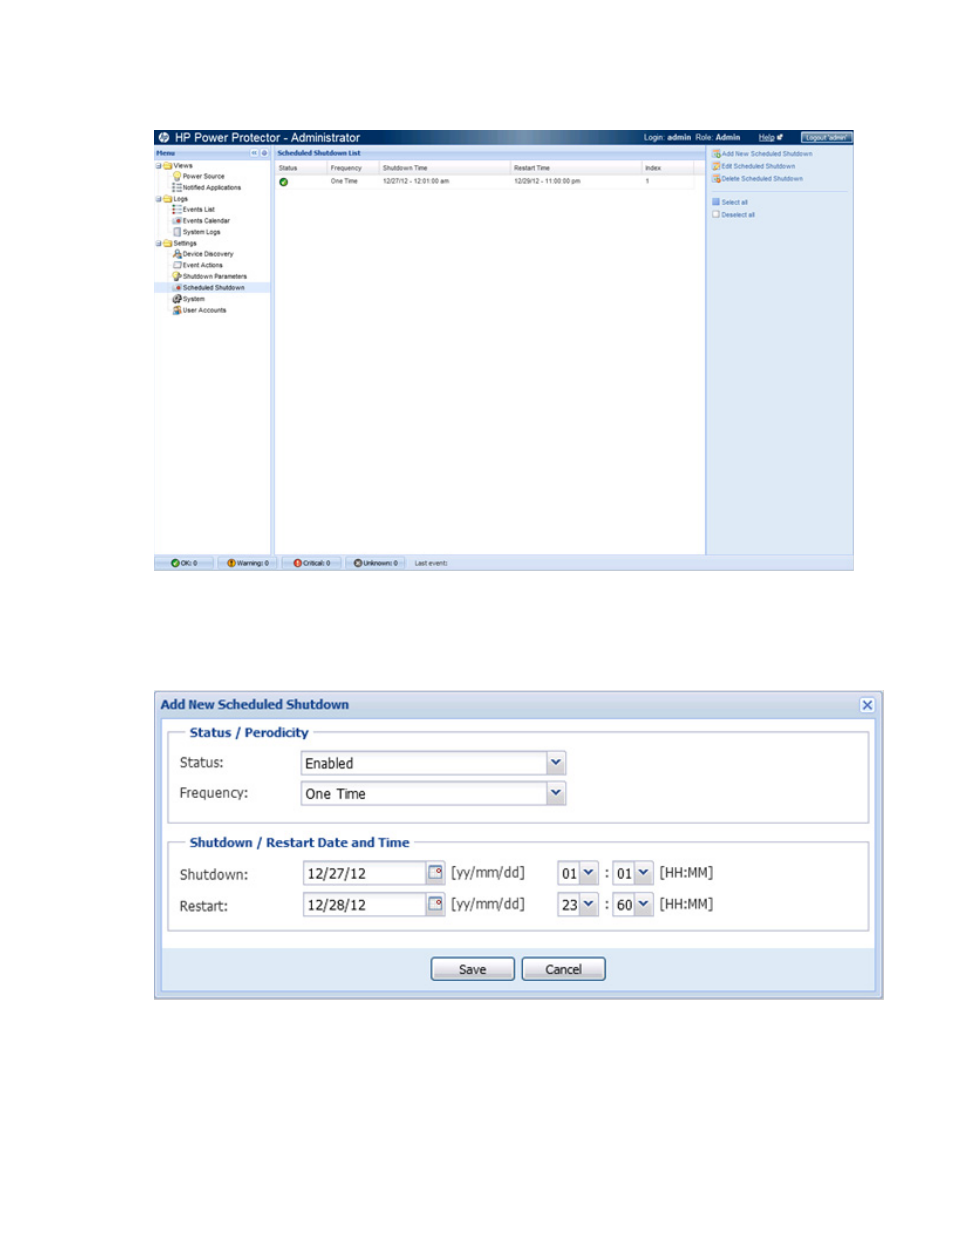Image resolution: width=954 pixels, height=1235 pixels.
Task: Open Shutdown hour dropdown showing 01
Action: pos(588,873)
